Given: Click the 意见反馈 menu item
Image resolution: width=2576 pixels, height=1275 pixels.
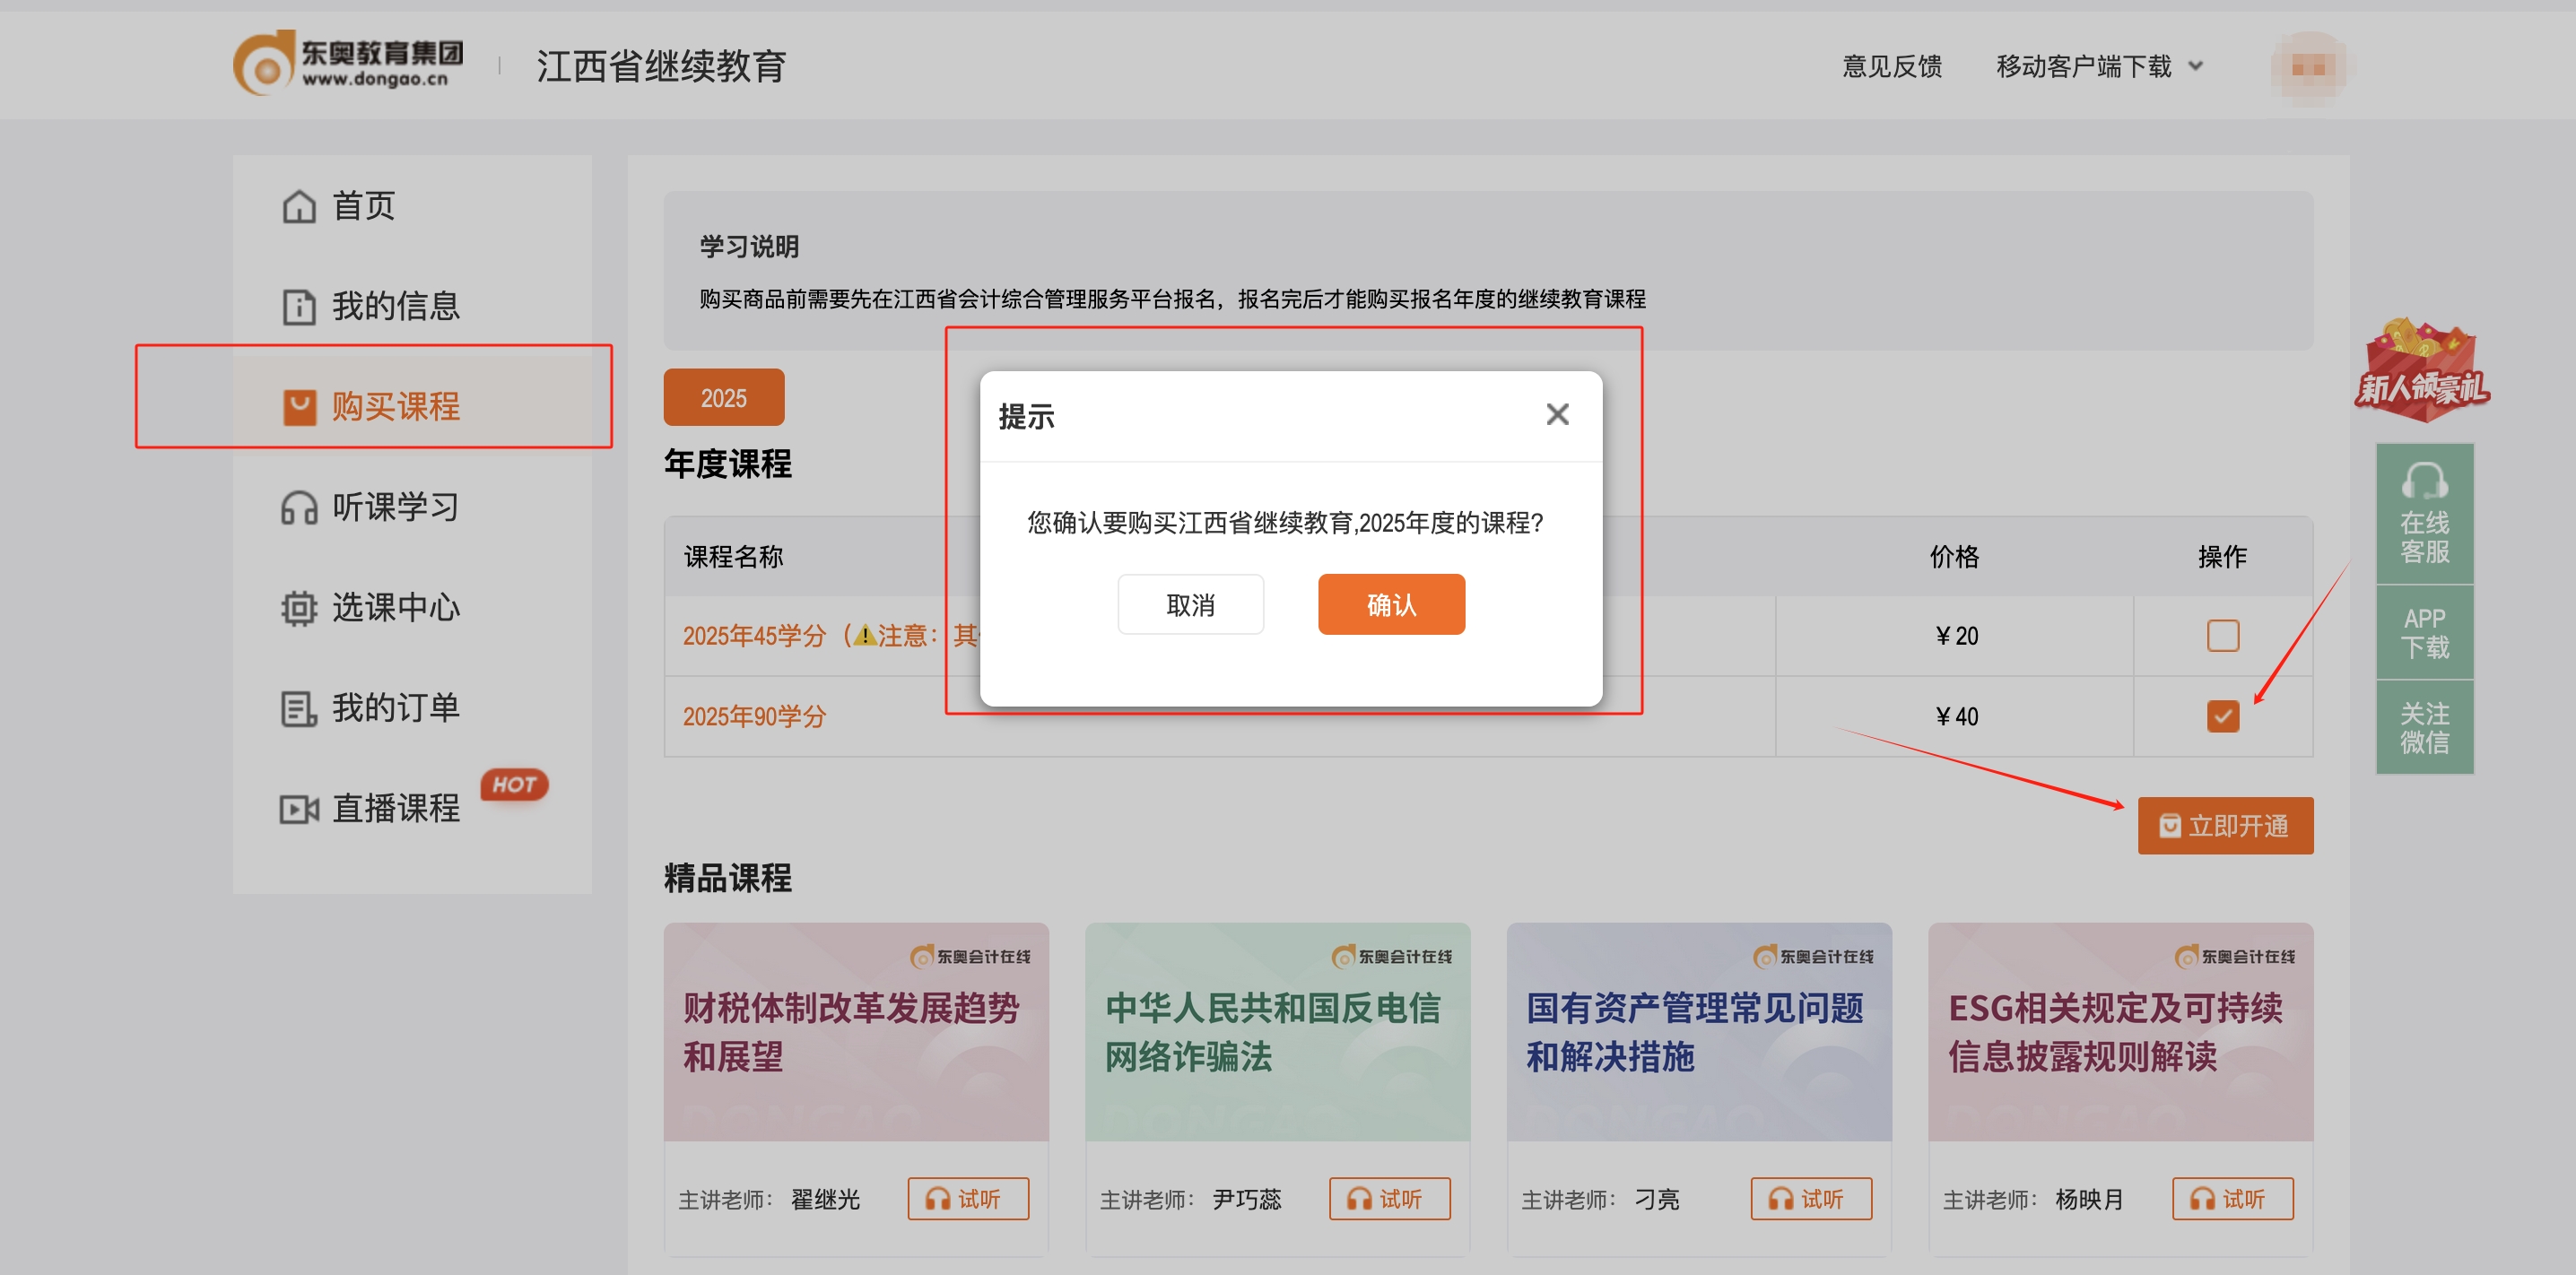Looking at the screenshot, I should [x=1892, y=65].
